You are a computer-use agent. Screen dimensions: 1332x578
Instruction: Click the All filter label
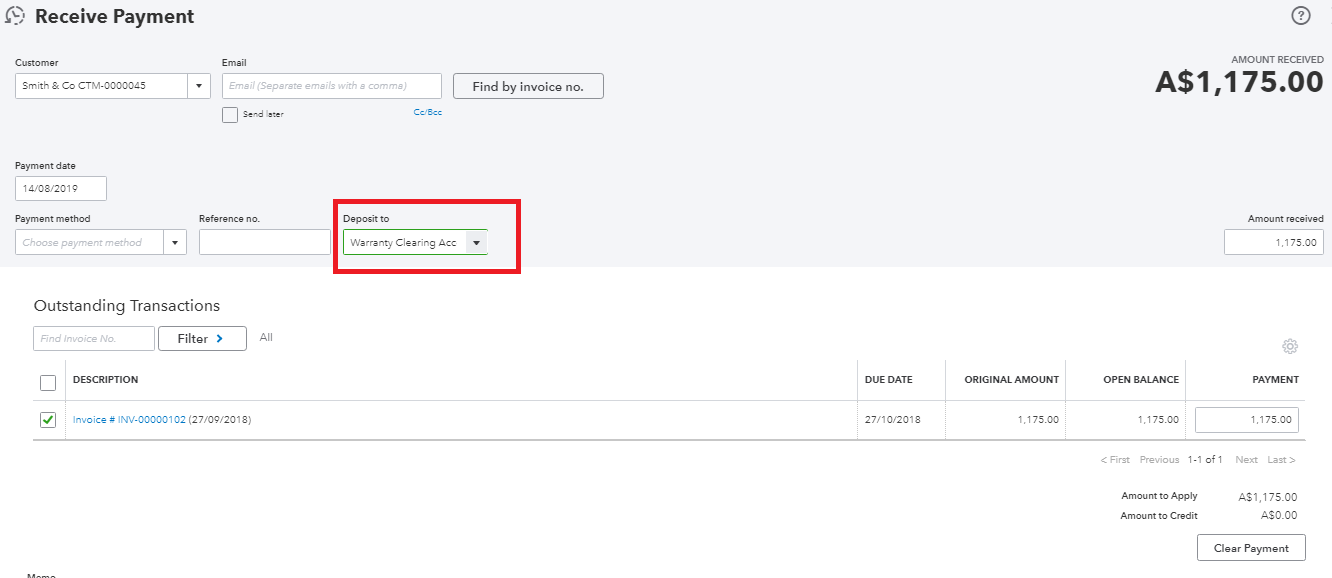click(x=266, y=338)
